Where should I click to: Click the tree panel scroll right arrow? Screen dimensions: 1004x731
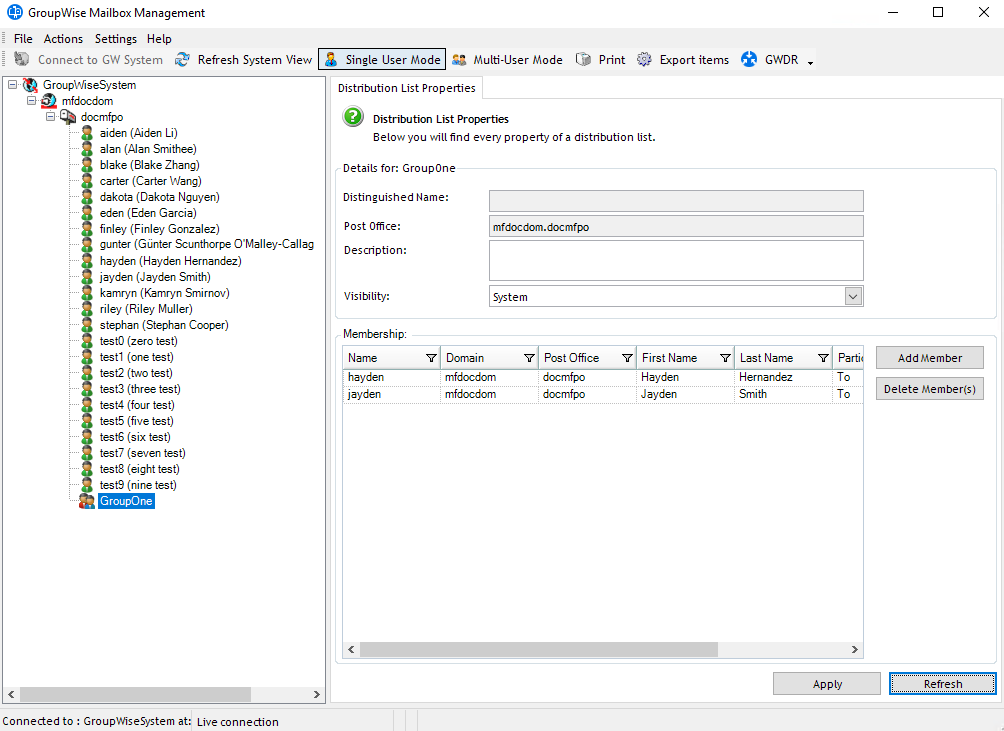pos(316,694)
